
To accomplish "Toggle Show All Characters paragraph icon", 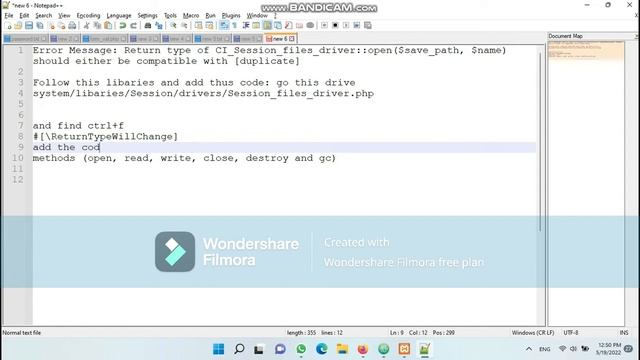I will tap(235, 26).
